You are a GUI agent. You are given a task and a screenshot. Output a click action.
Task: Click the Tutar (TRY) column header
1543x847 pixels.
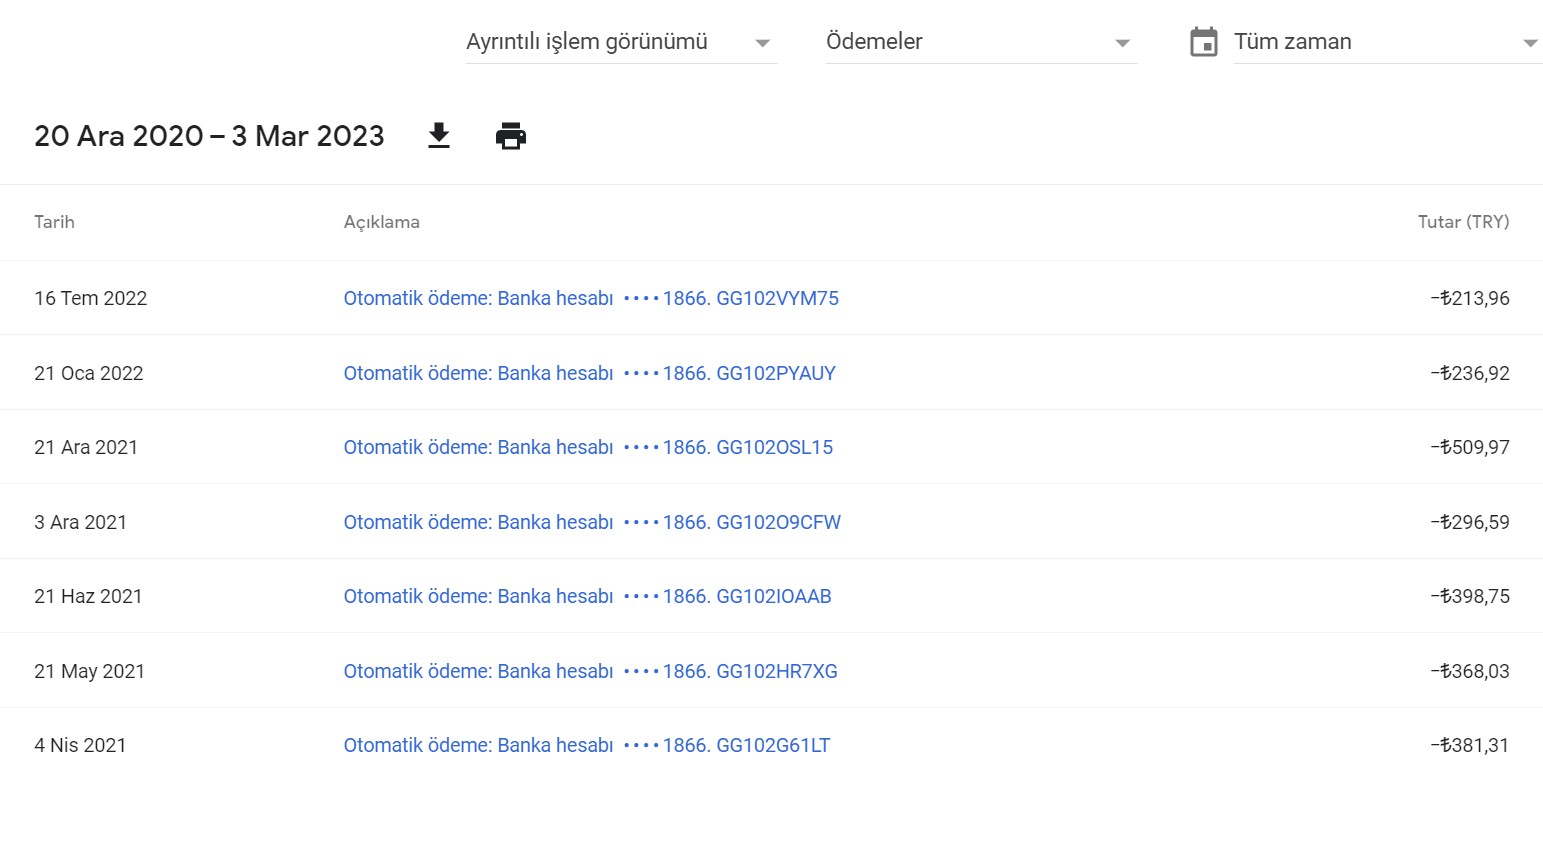pos(1463,222)
